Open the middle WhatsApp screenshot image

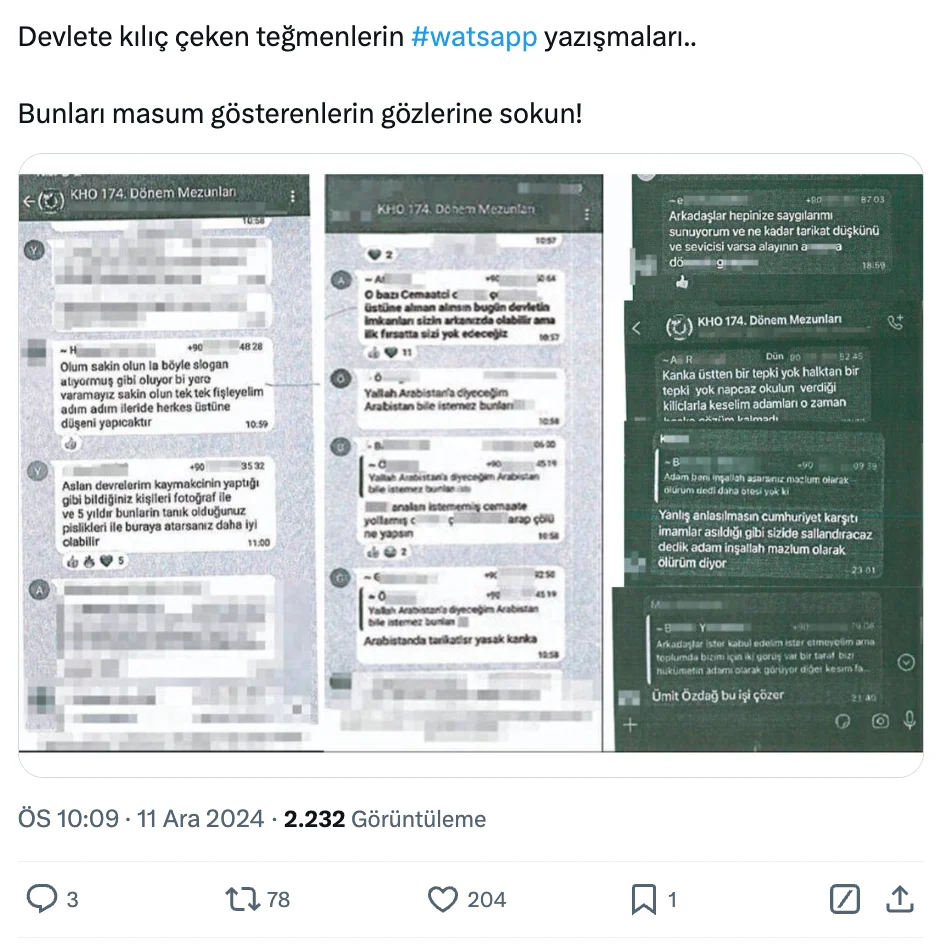point(463,463)
